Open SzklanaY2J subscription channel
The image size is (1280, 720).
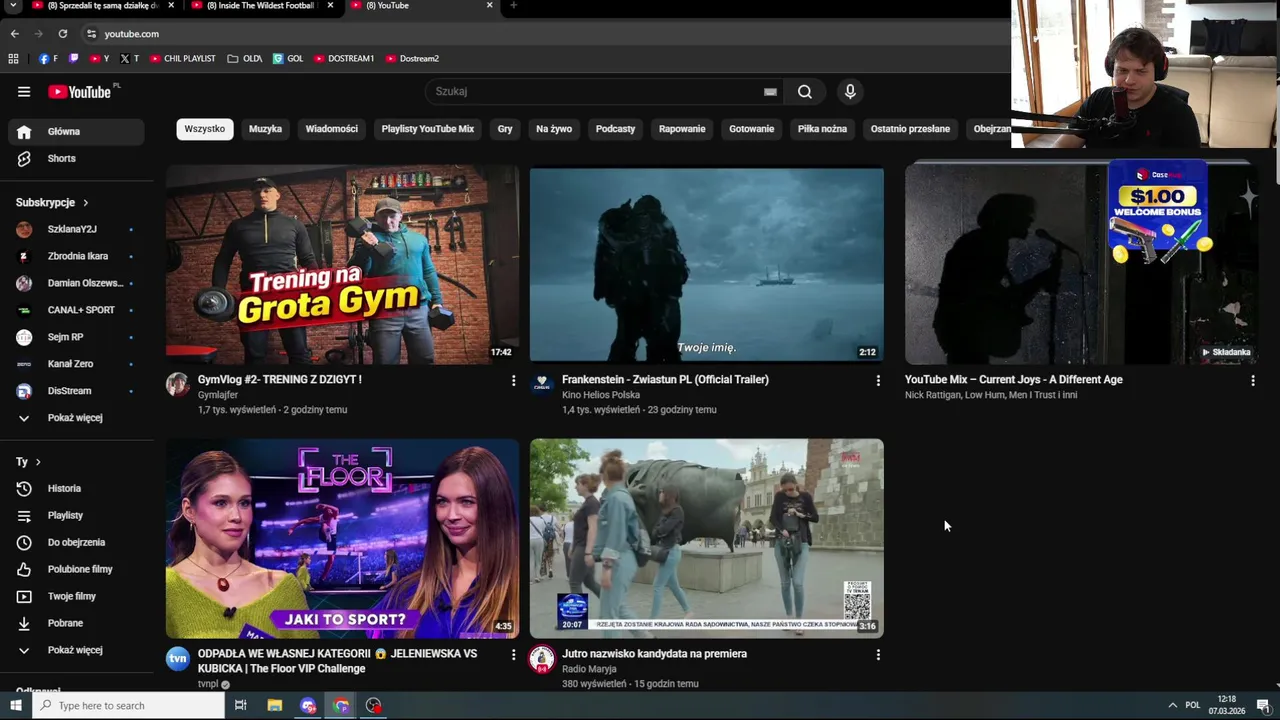(76, 229)
